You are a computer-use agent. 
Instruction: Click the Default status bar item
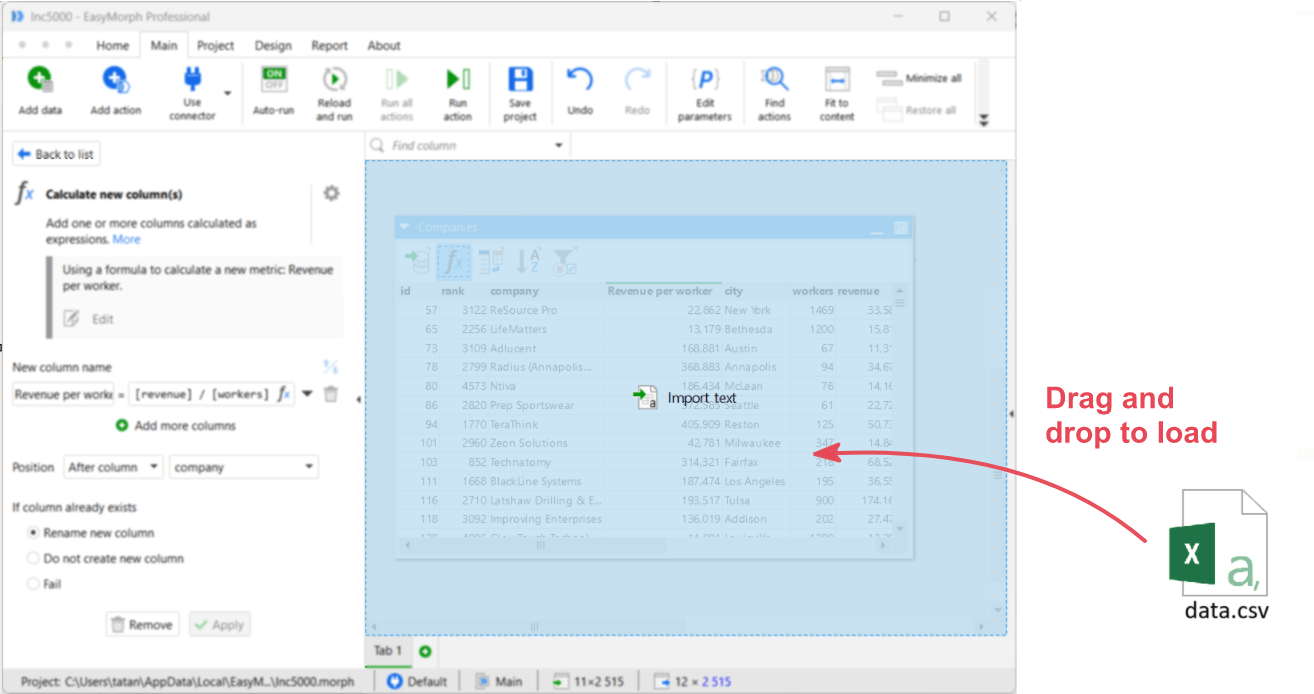(417, 681)
